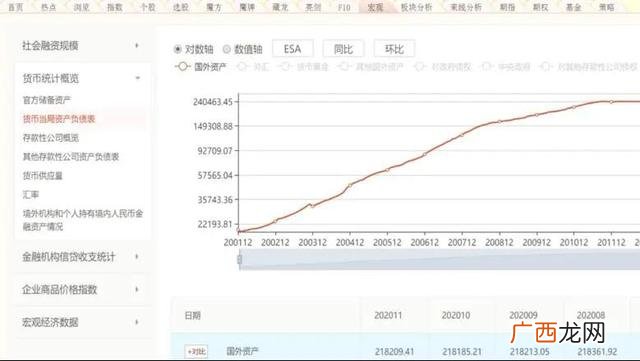Open the 板块分析 menu tab

(x=416, y=7)
